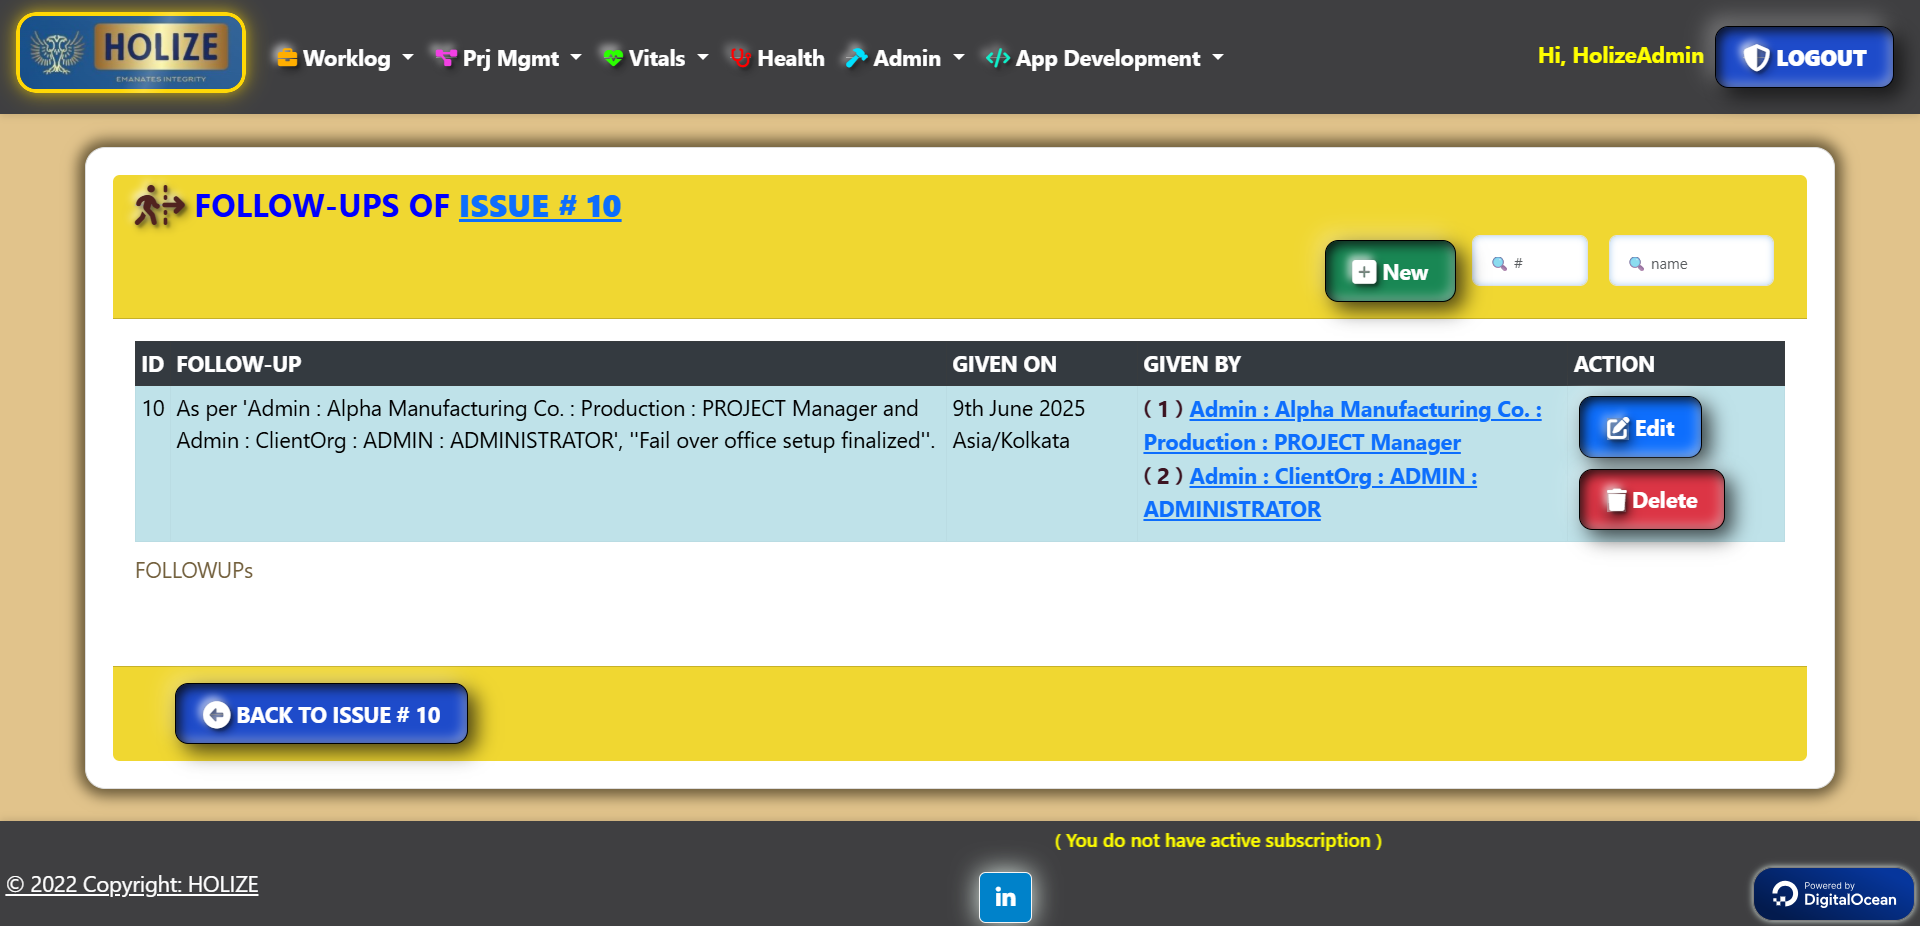Edit follow-up number 10
This screenshot has height=926, width=1920.
[x=1640, y=428]
